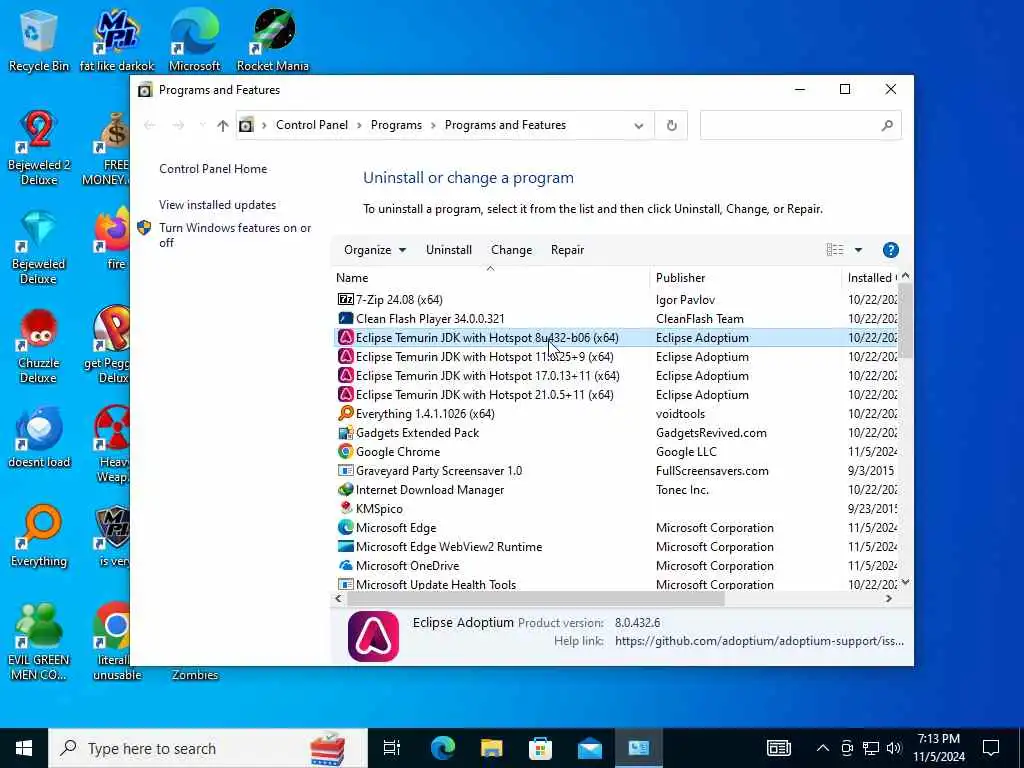
Task: Click the Eclipse Temurin JDK 17.0.13+11 icon
Action: (x=345, y=376)
